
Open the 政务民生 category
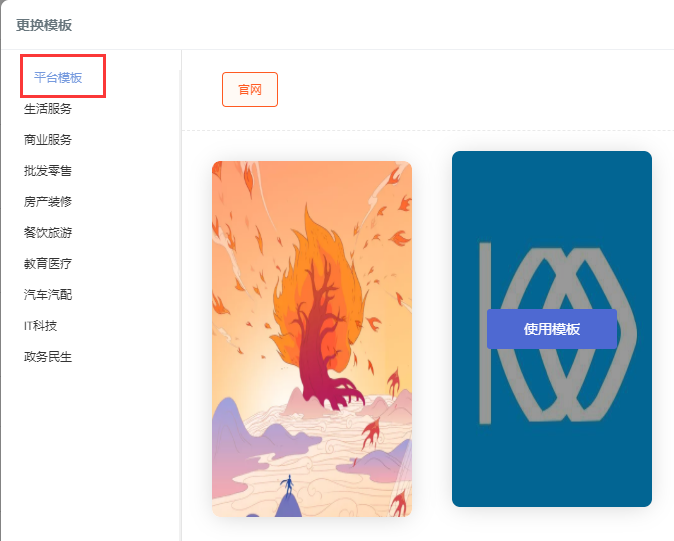point(48,357)
